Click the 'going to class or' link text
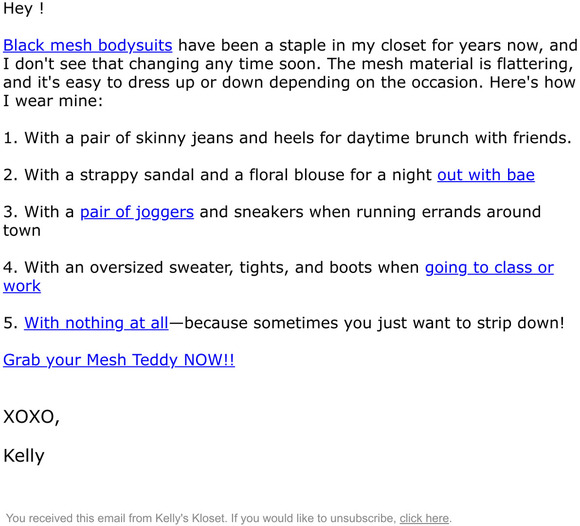The height and width of the screenshot is (526, 580). (489, 268)
